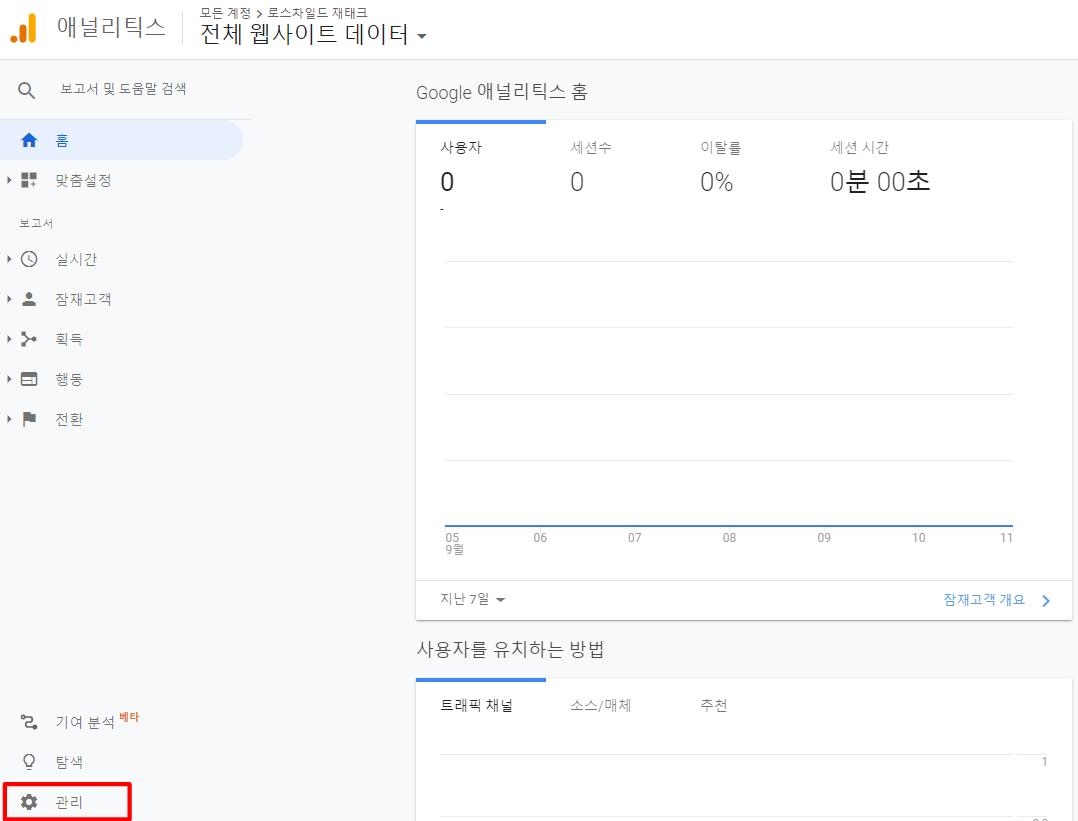The width and height of the screenshot is (1078, 821).
Task: Expand the 잠재고객 section arrow
Action: coord(8,298)
